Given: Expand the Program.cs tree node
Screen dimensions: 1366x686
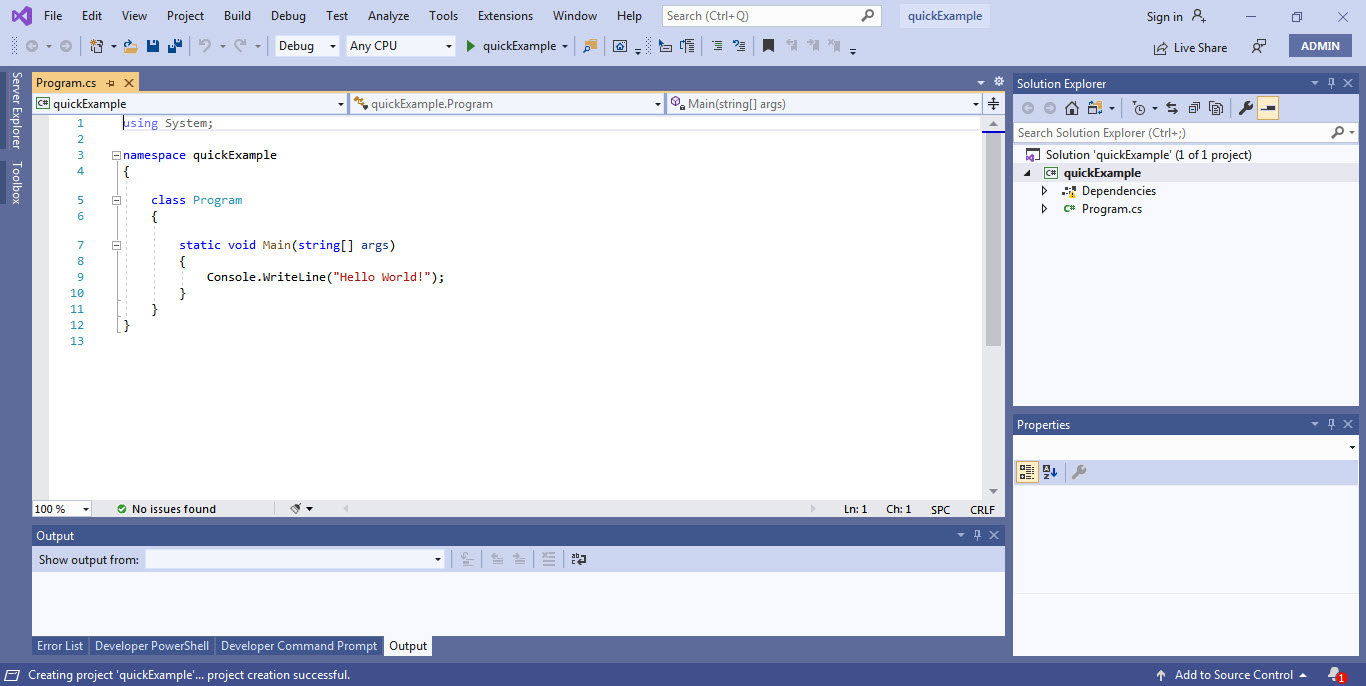Looking at the screenshot, I should pos(1044,209).
